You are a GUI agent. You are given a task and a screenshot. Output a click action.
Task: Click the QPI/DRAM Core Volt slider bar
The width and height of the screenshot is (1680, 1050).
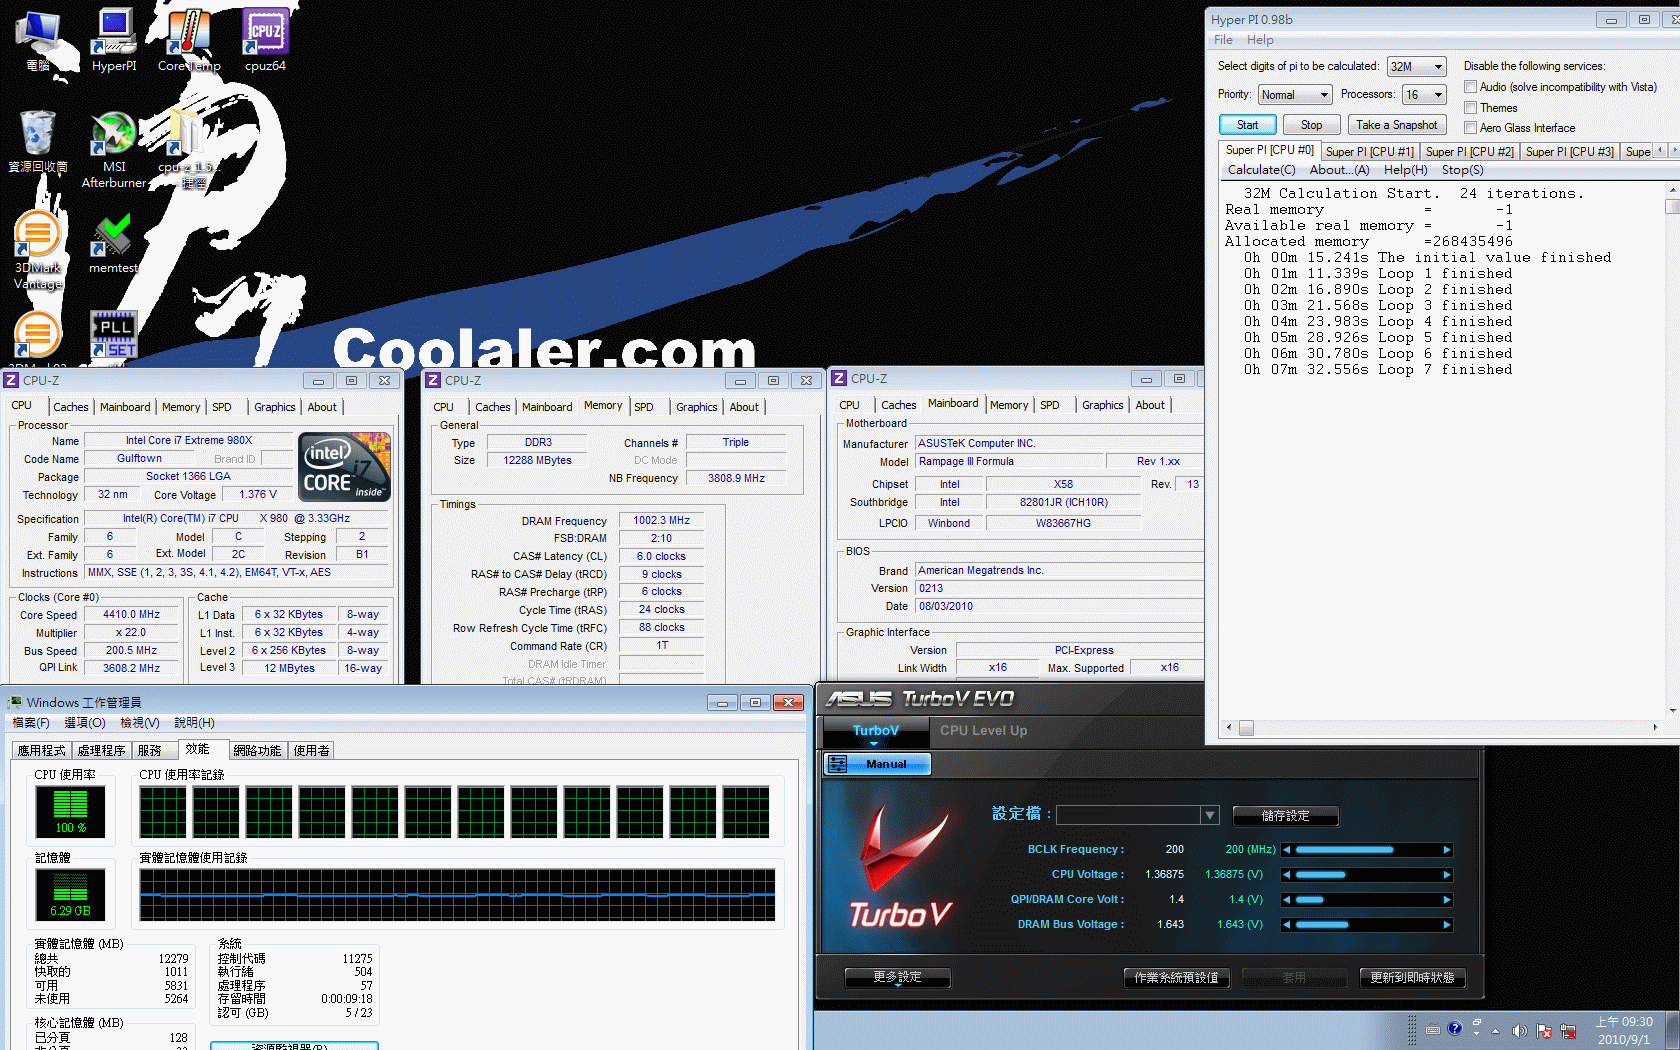(1367, 900)
